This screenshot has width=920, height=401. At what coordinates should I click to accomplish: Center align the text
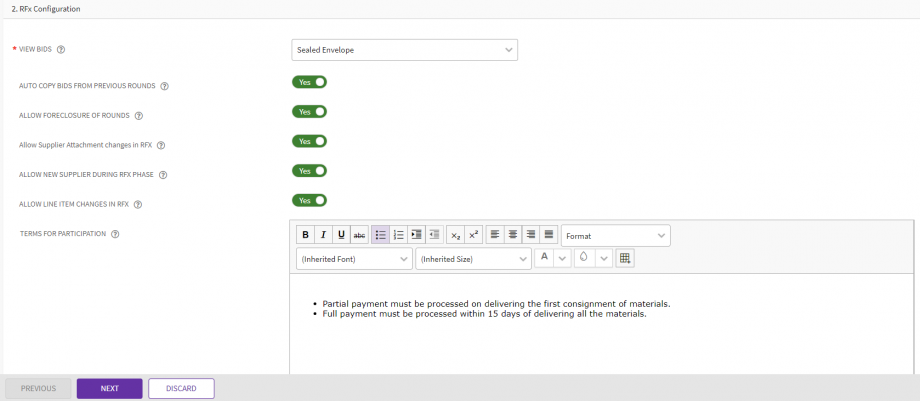coord(513,235)
